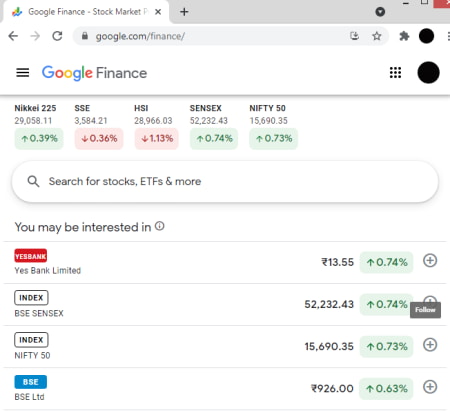Click the 0.36% drop chip under SSE

99,138
